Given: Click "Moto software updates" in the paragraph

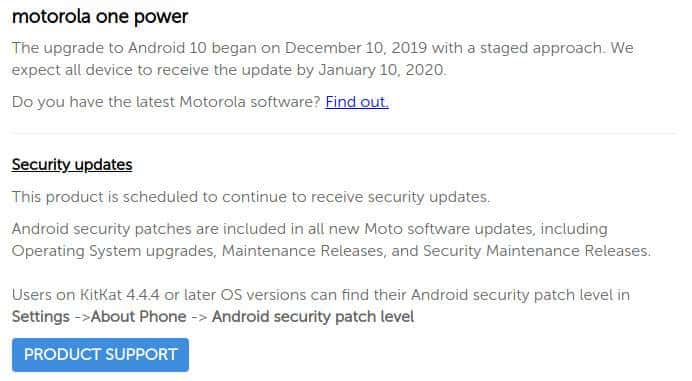Looking at the screenshot, I should 448,229.
